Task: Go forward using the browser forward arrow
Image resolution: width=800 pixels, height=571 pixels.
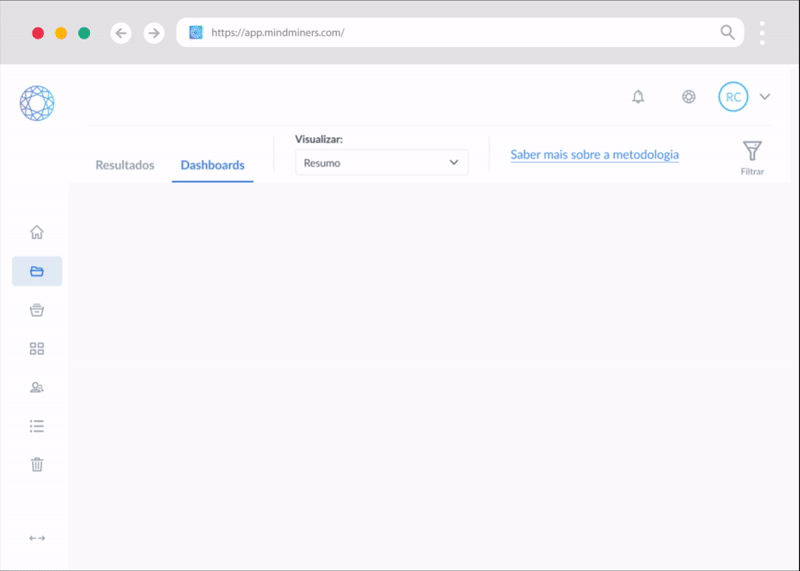Action: coord(154,33)
